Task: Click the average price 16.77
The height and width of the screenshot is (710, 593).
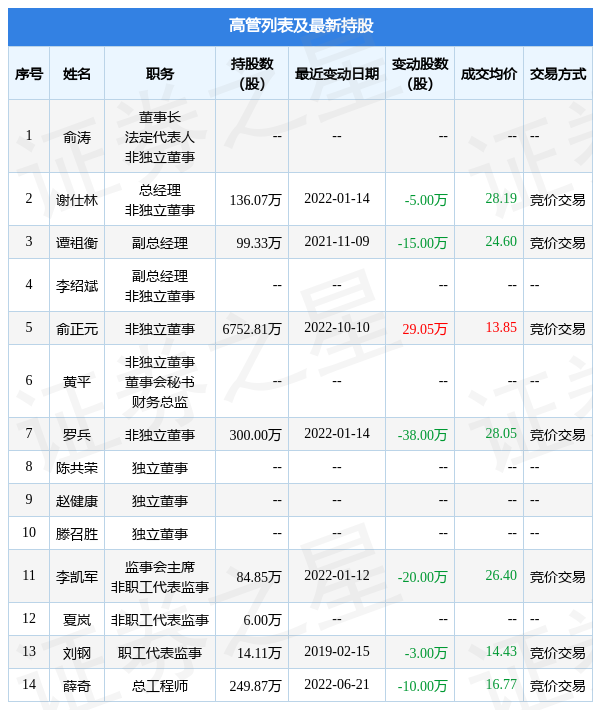Action: [x=501, y=685]
